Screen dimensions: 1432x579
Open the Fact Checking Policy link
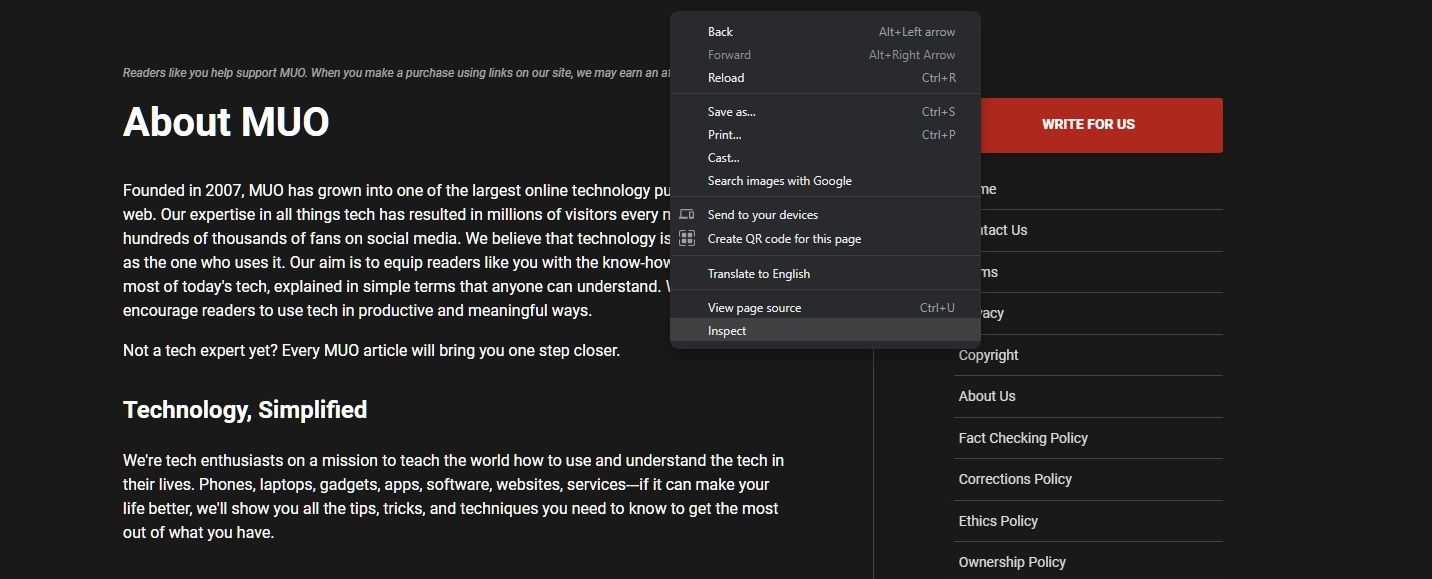pyautogui.click(x=1023, y=438)
